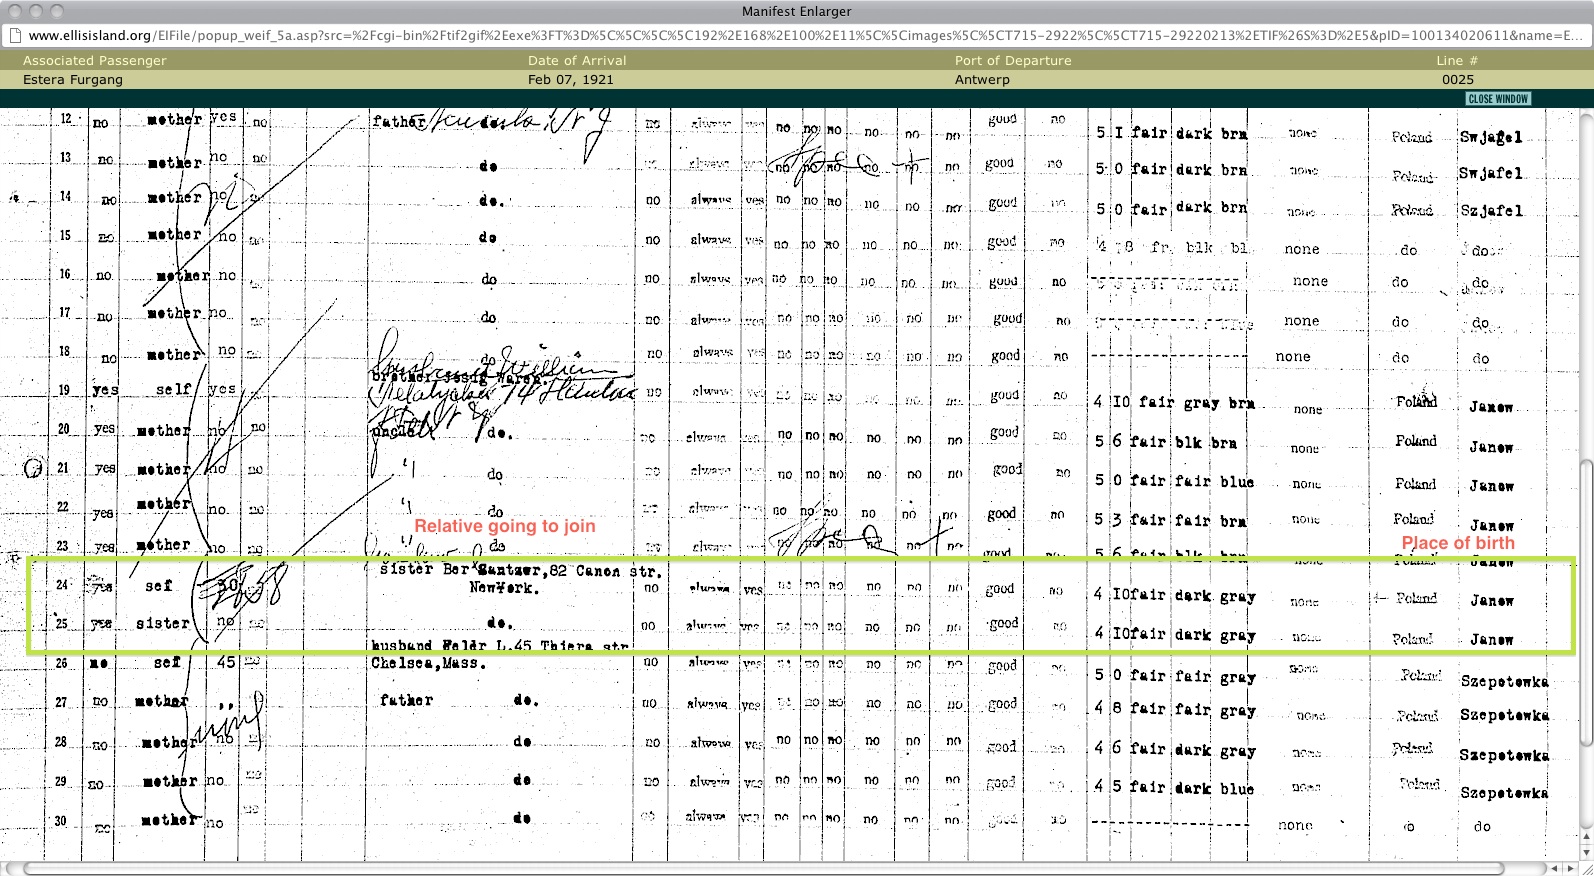
Task: Click the age 45 on line 26
Action: [x=226, y=662]
